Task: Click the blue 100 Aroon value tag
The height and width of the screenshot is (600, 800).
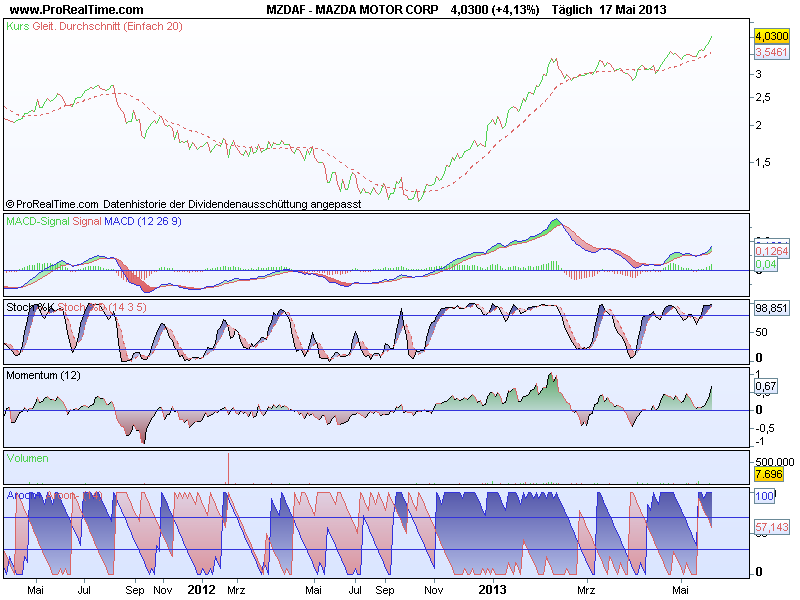Action: (x=764, y=496)
